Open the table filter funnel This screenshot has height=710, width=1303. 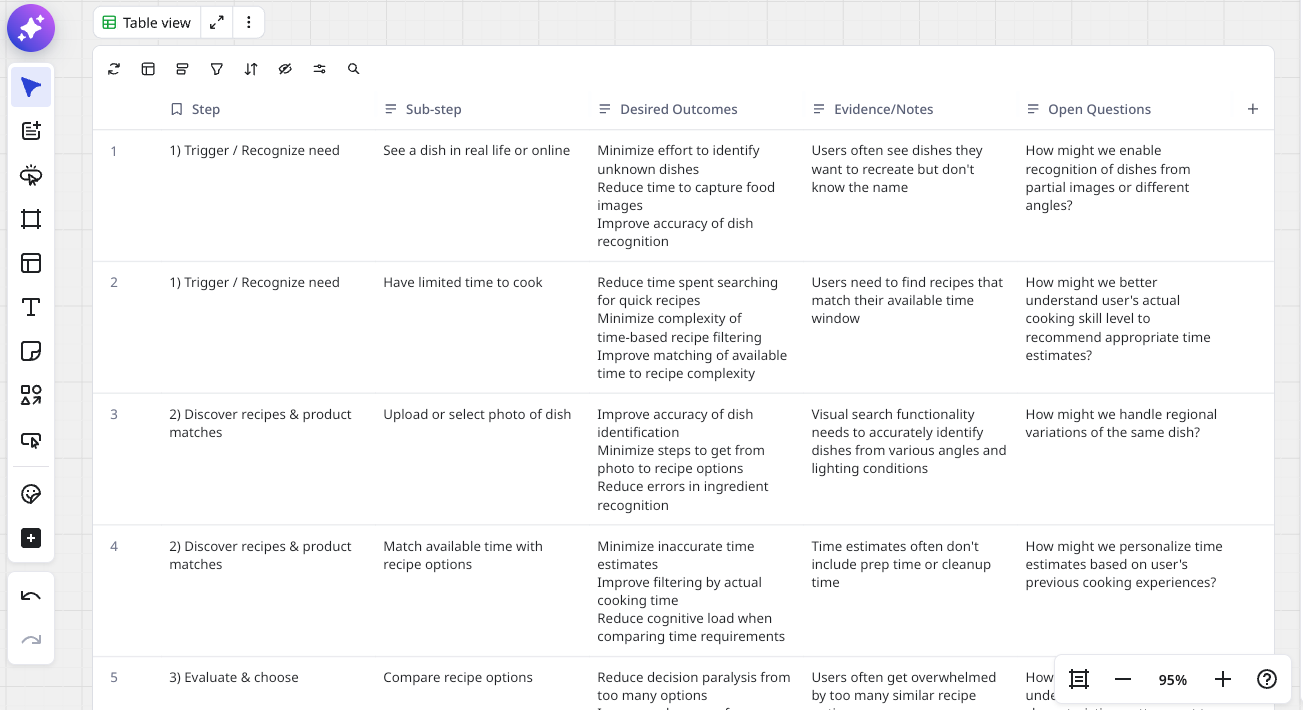tap(216, 69)
